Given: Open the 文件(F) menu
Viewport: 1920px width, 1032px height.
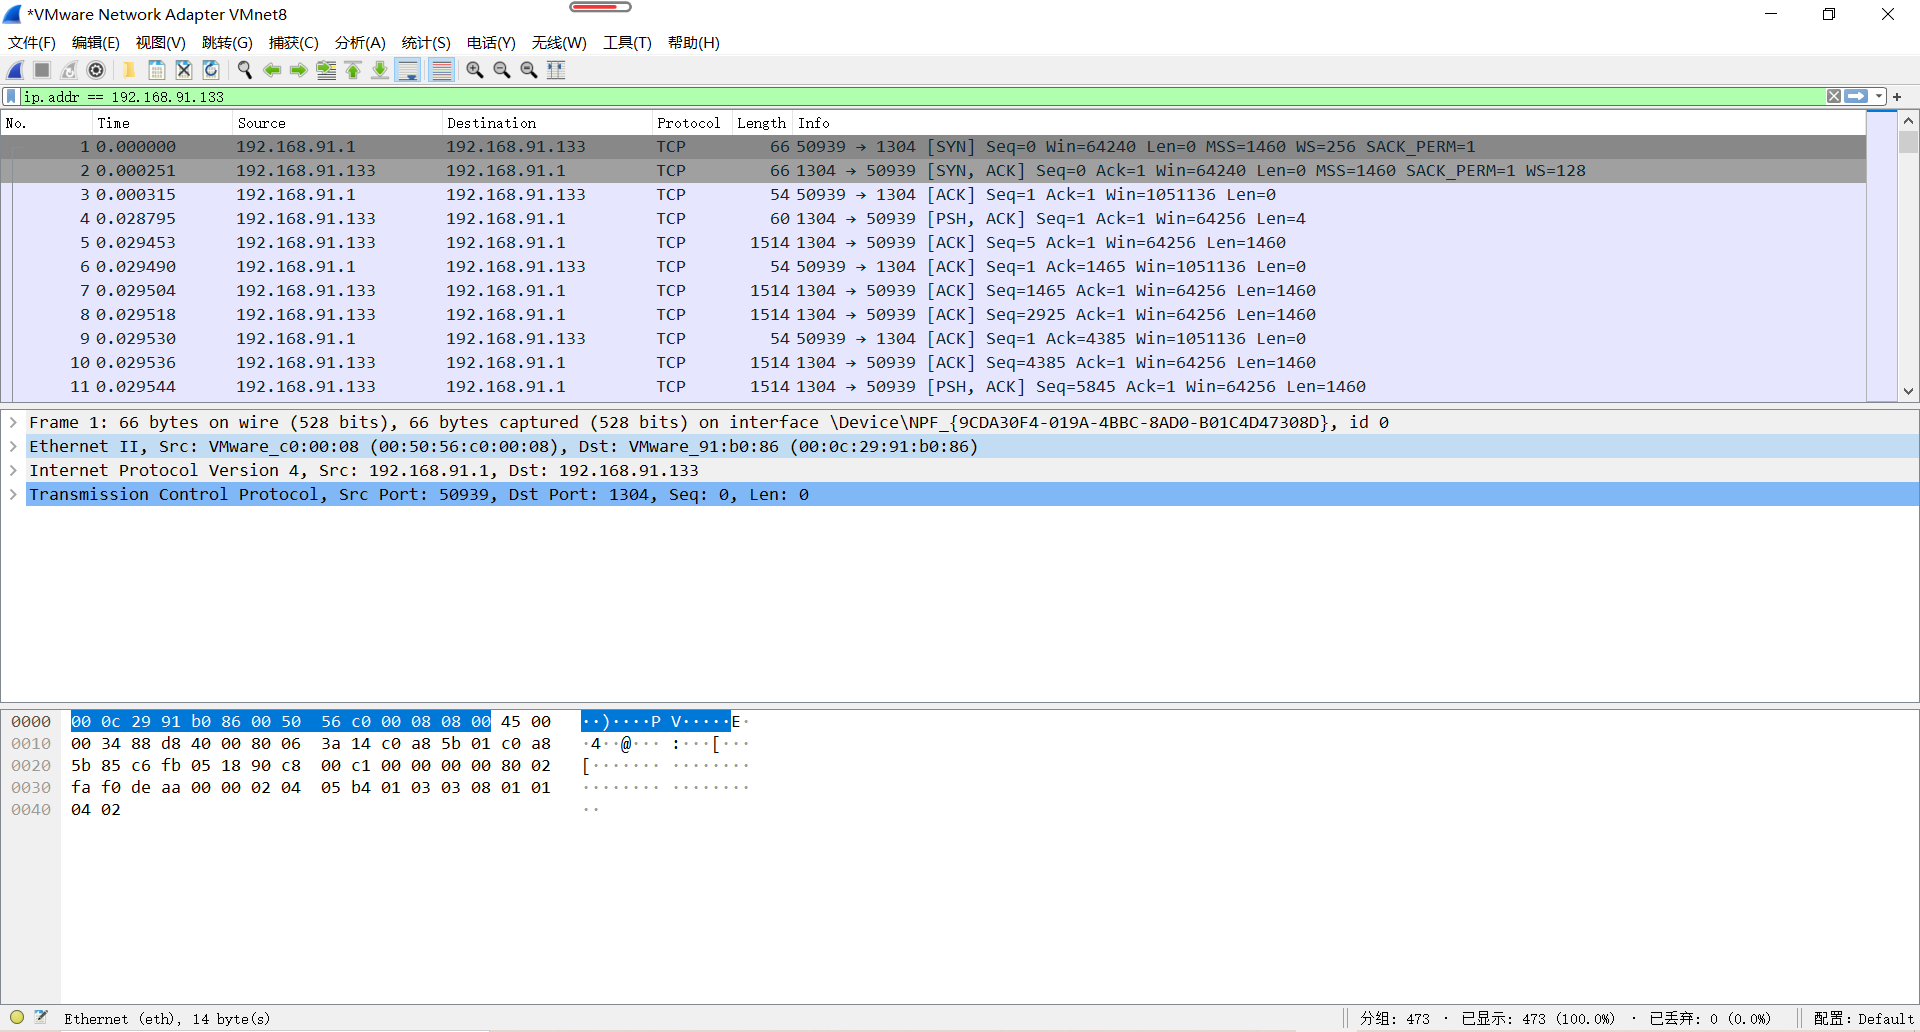Looking at the screenshot, I should tap(32, 43).
